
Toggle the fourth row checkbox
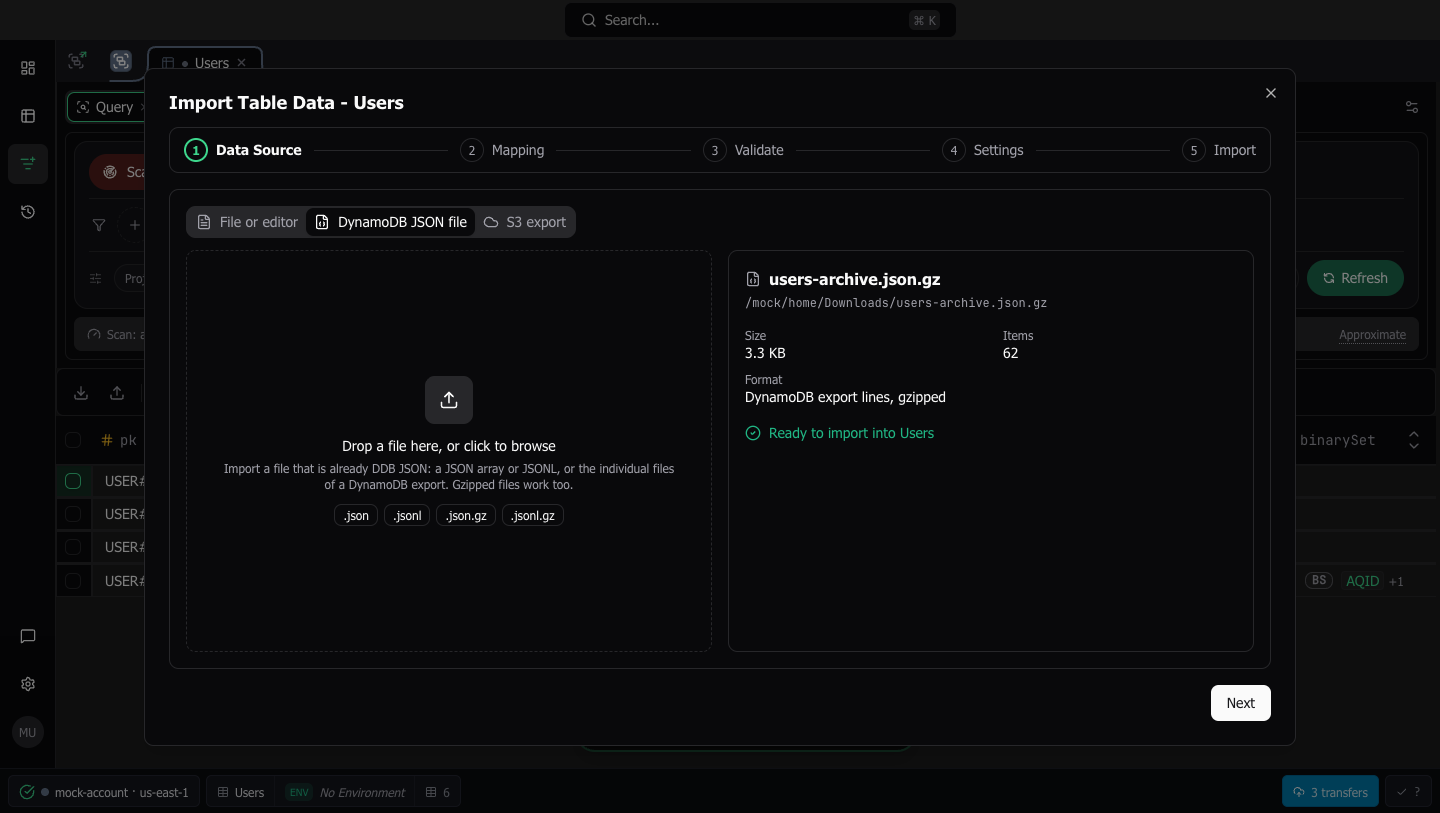click(x=73, y=580)
